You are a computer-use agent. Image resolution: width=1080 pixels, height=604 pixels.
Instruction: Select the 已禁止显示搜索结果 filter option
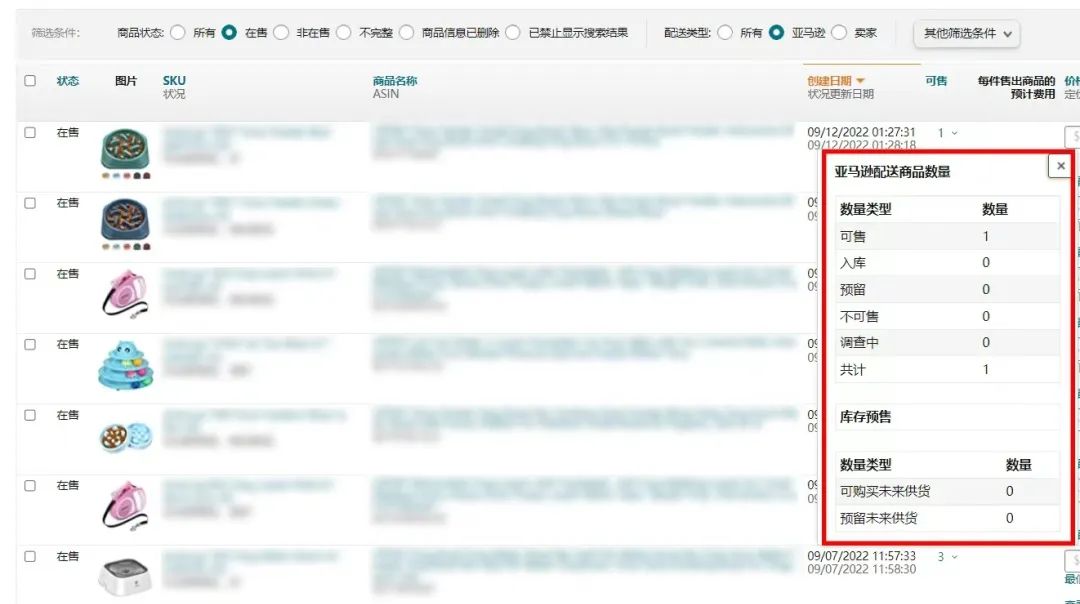point(513,32)
